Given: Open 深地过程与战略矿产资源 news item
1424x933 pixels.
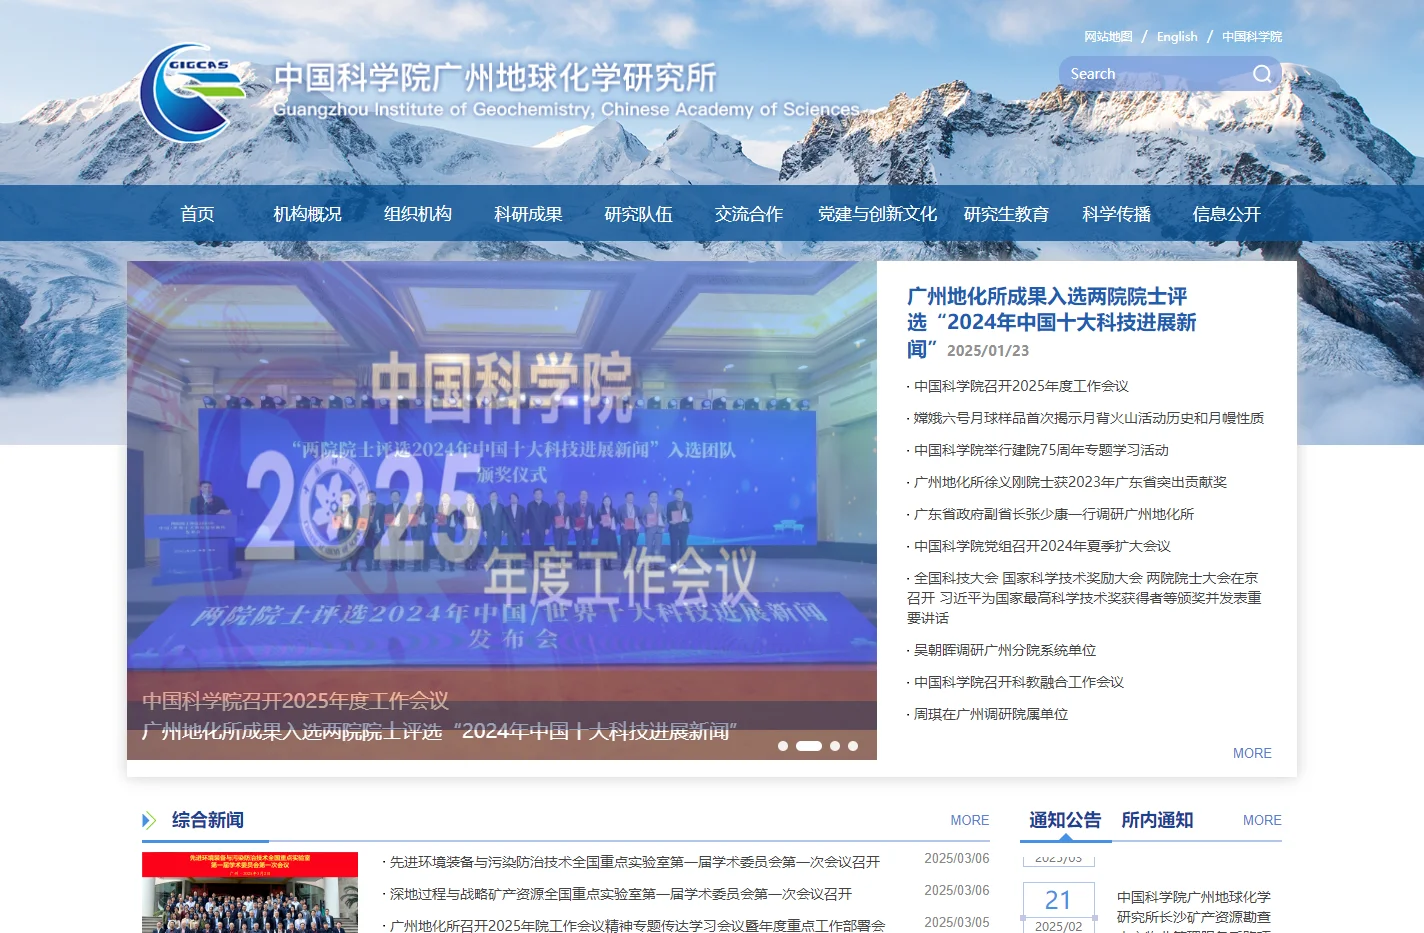Looking at the screenshot, I should coord(620,894).
